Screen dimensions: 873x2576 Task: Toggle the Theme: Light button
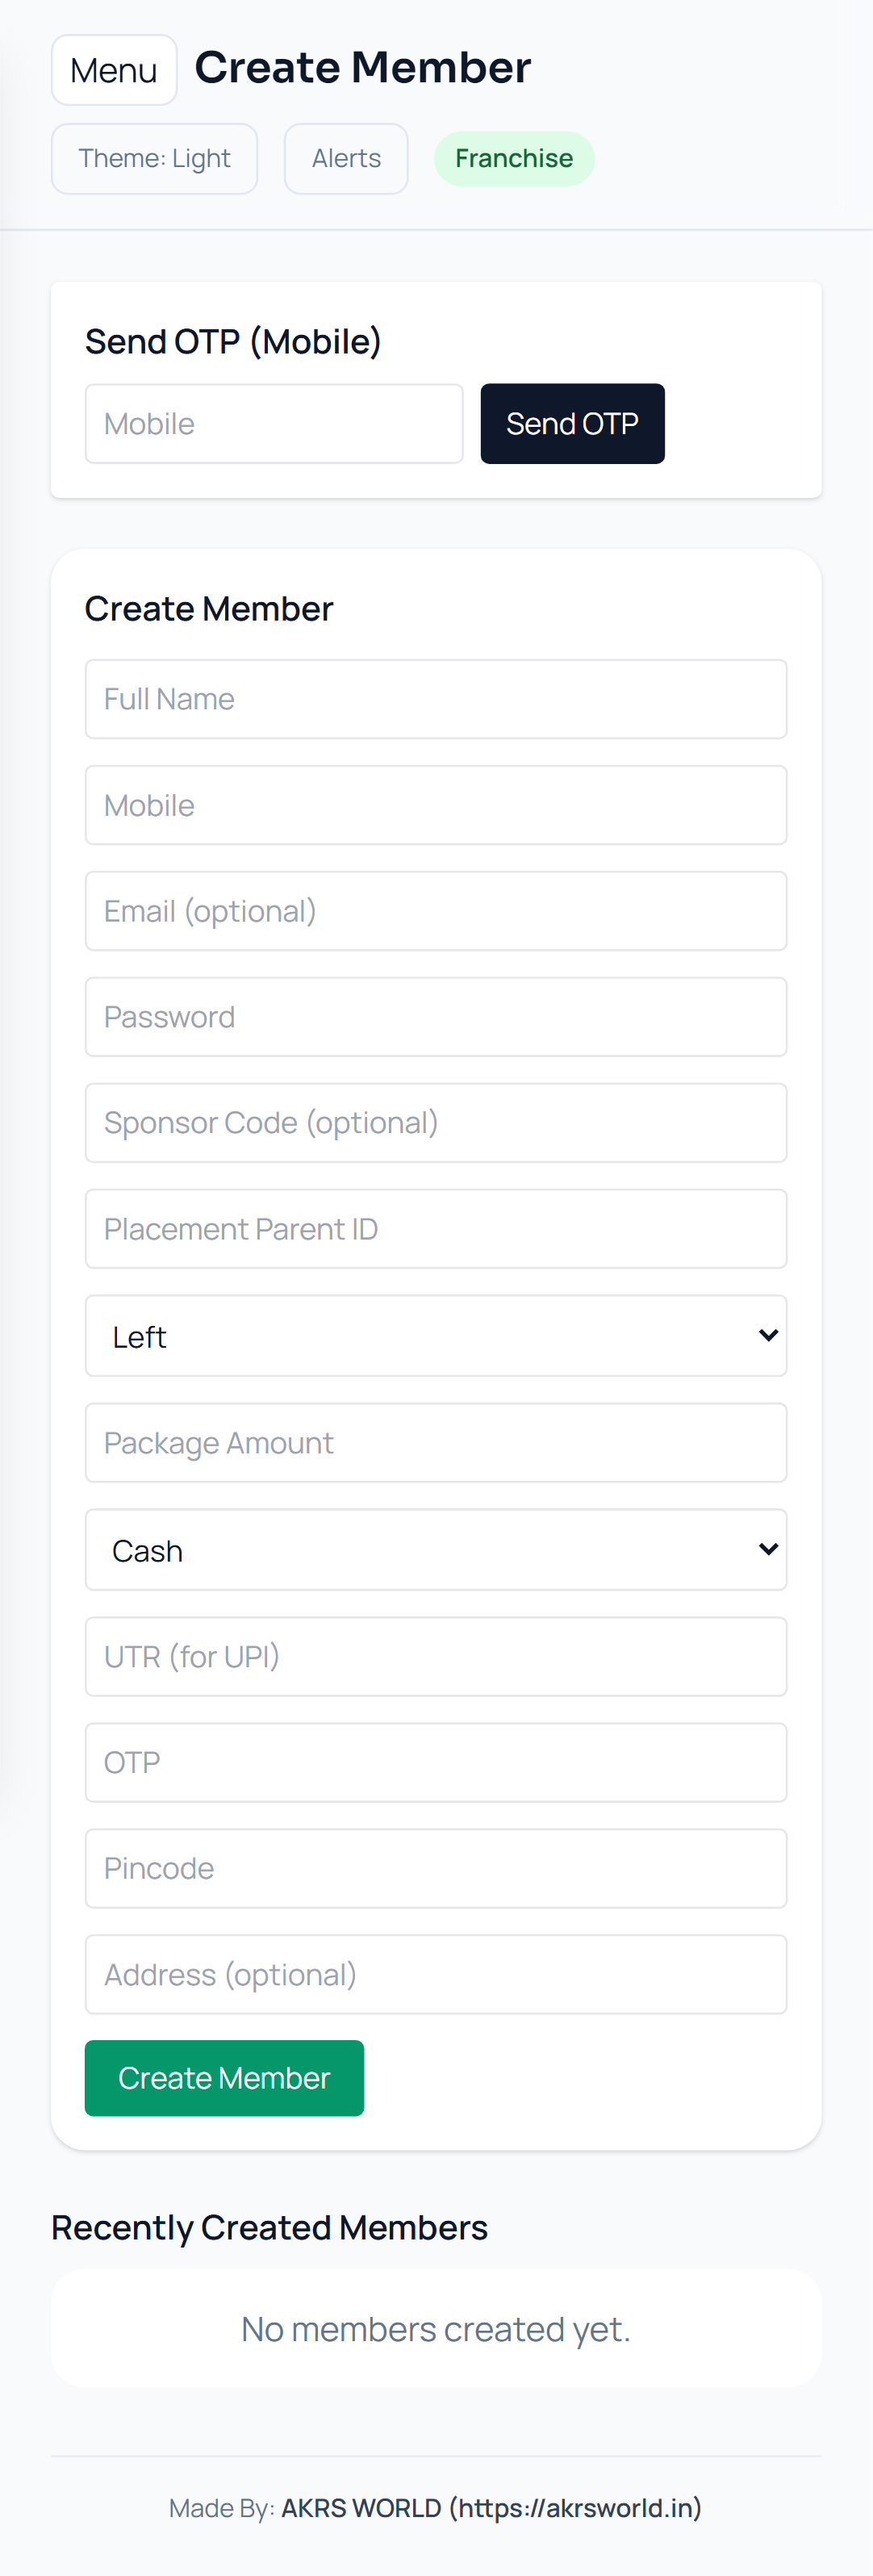click(x=154, y=158)
